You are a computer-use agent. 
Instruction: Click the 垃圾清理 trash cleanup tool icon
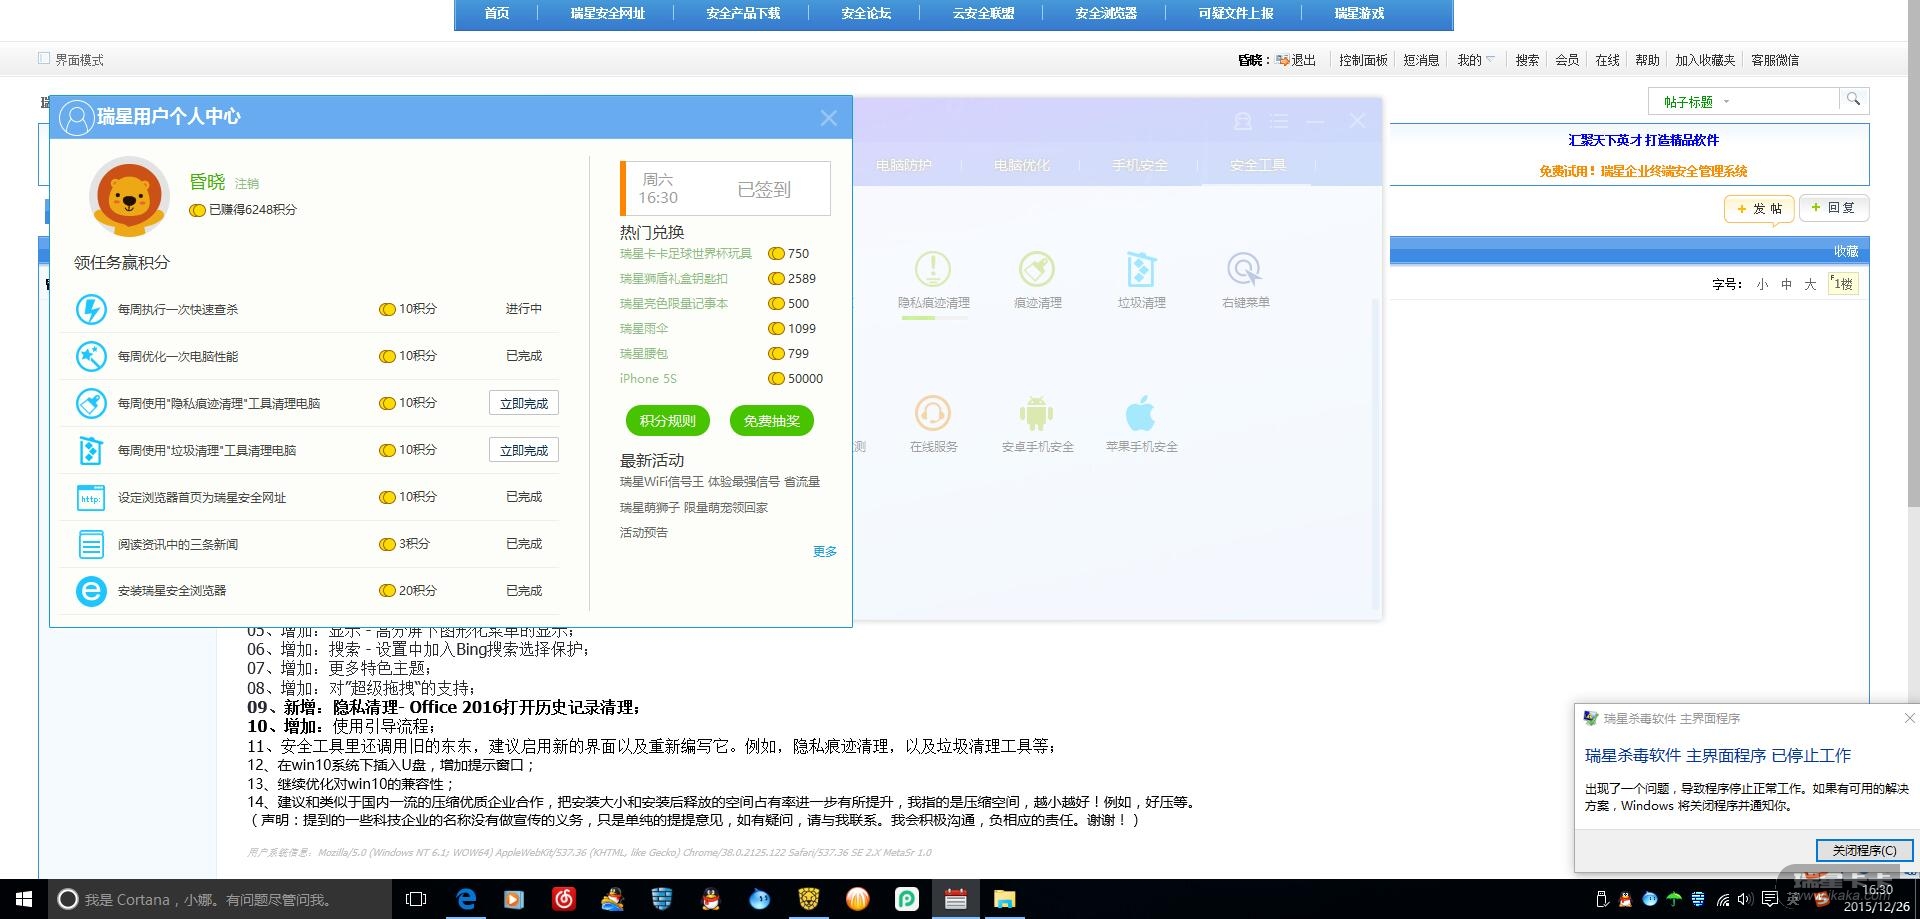pyautogui.click(x=1141, y=270)
